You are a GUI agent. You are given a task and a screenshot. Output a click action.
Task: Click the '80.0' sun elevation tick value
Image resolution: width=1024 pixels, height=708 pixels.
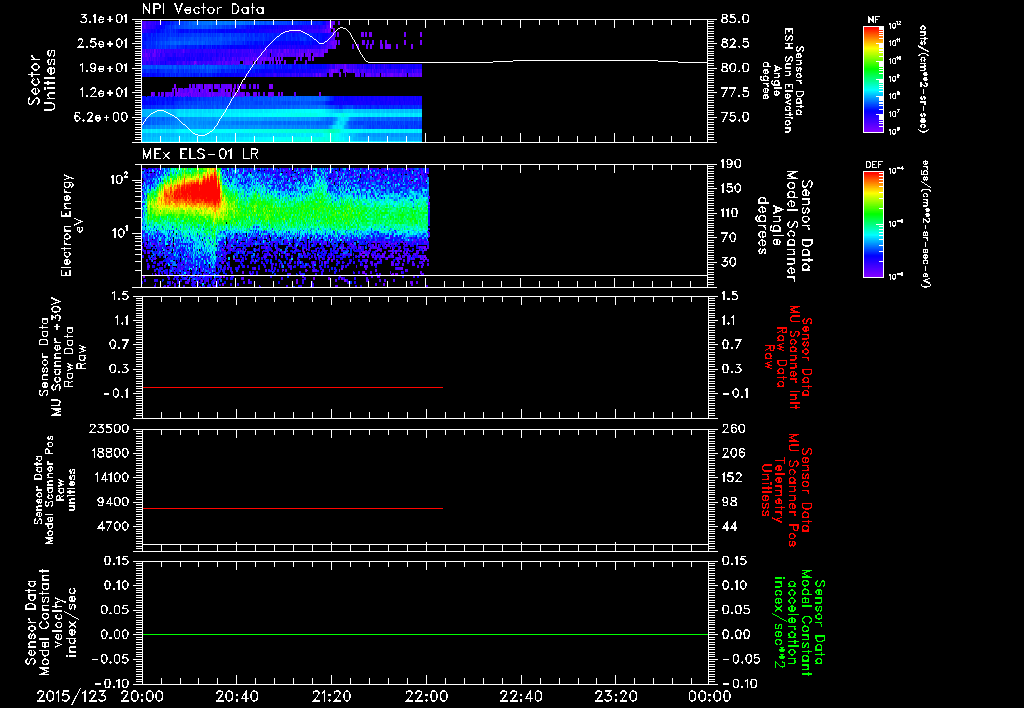735,68
